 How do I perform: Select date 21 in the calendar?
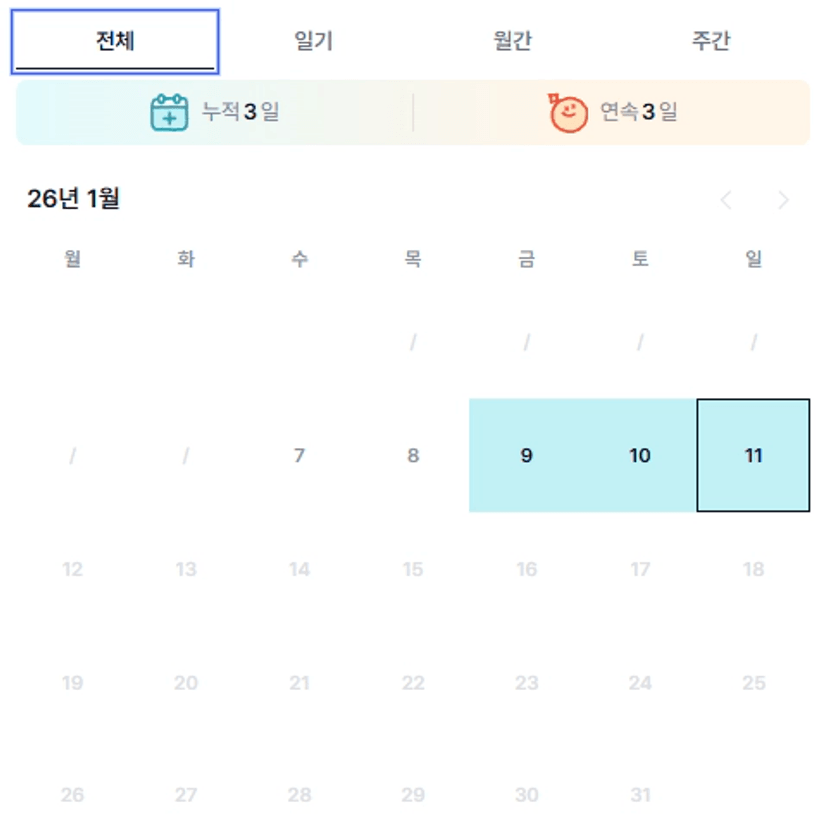point(299,684)
